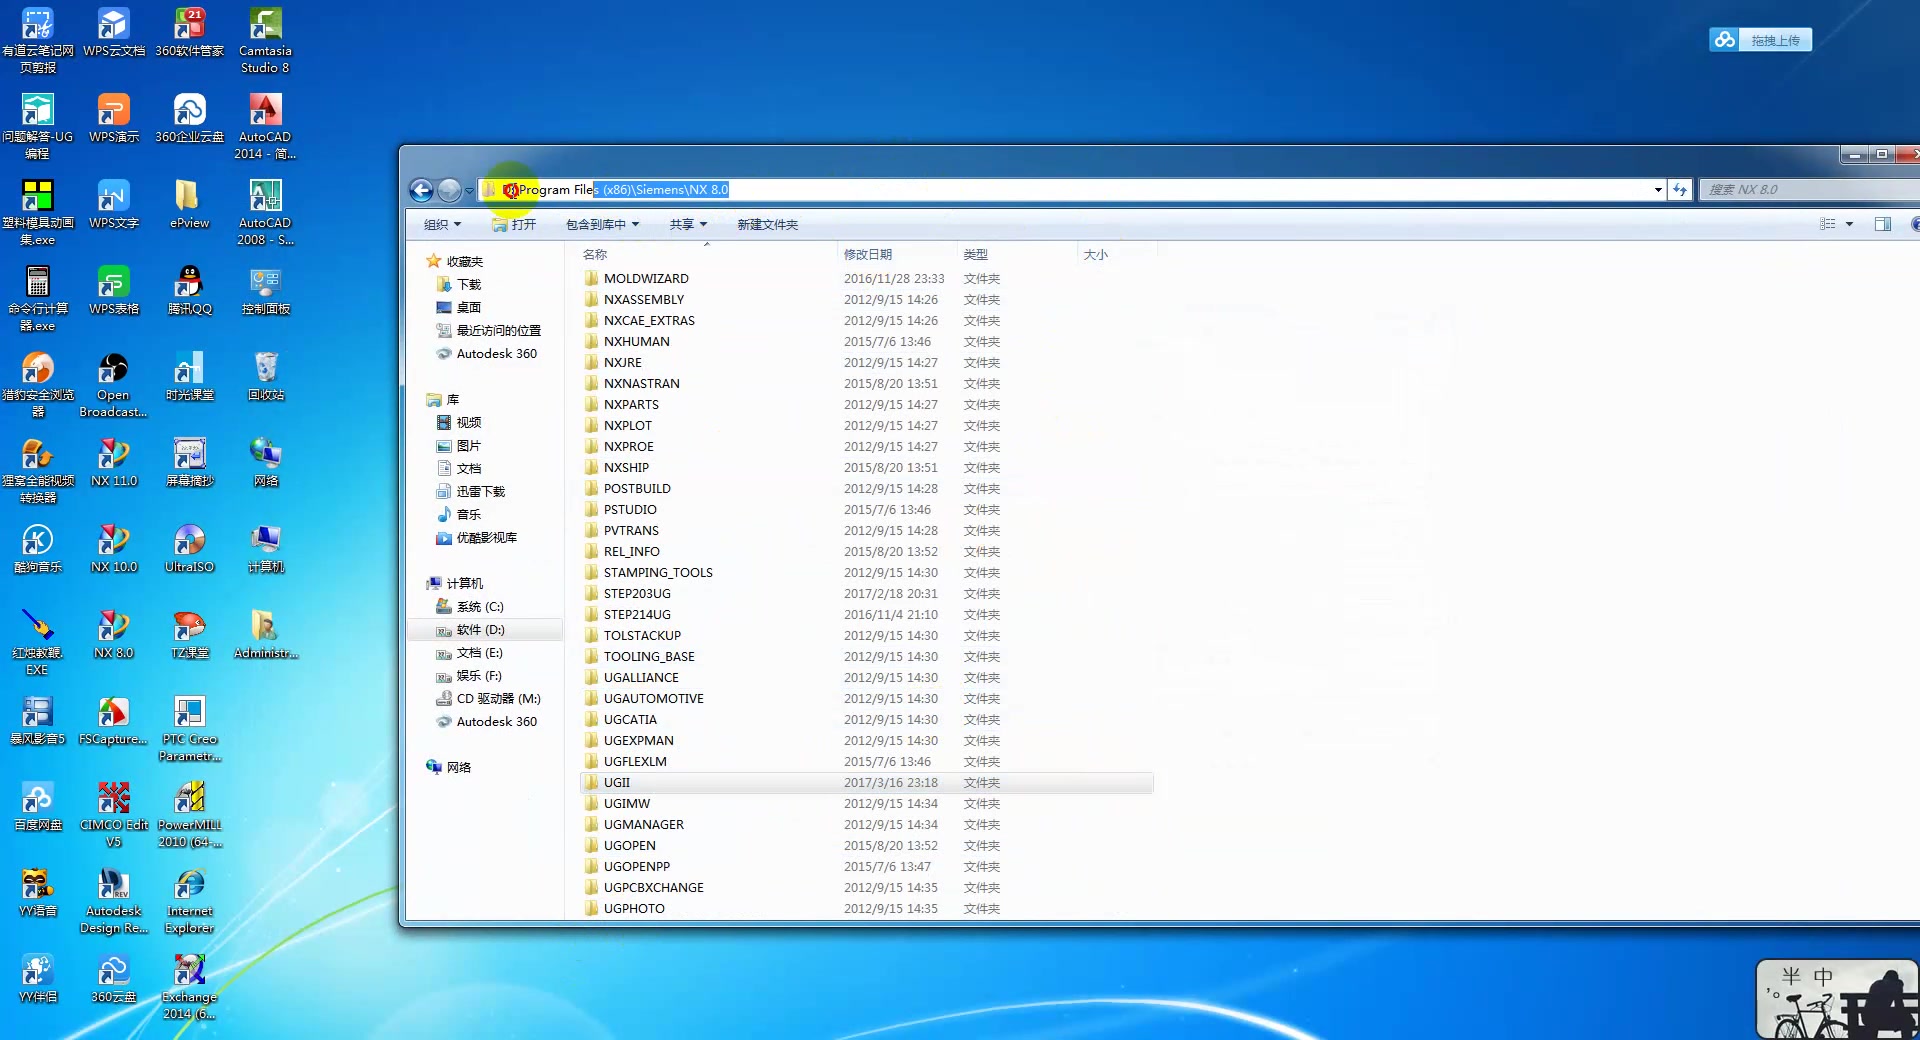Open Autodesk Design Review shortcut
Viewport: 1920px width, 1040px height.
tap(113, 900)
